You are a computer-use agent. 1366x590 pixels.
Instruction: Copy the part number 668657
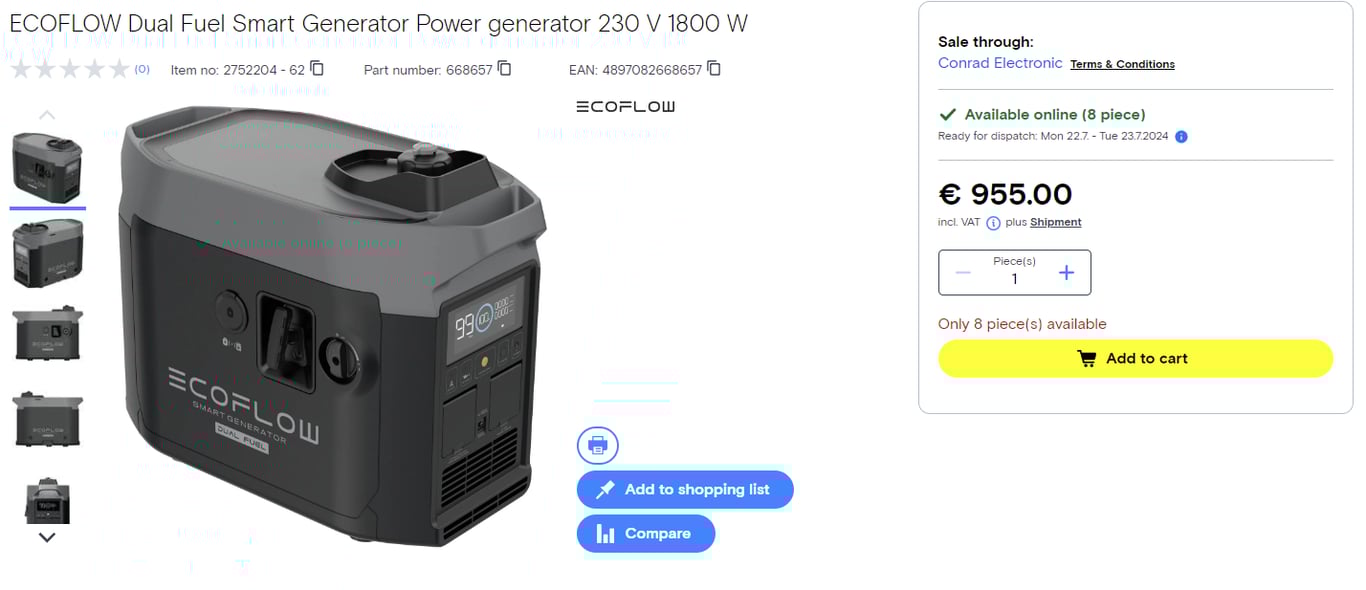coord(505,69)
